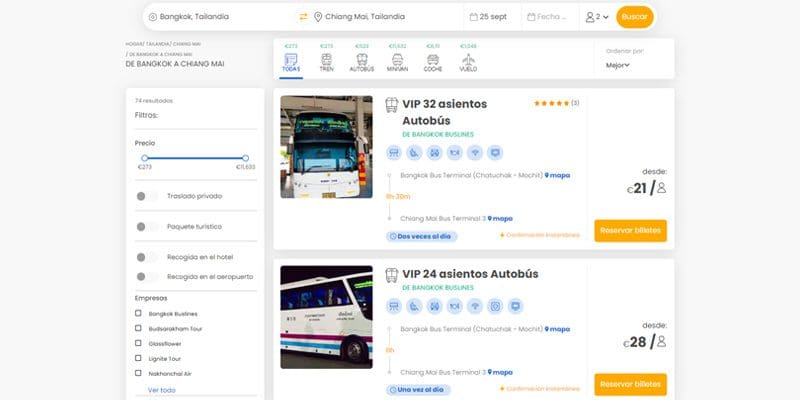Select the COCHE transport tab

[433, 60]
